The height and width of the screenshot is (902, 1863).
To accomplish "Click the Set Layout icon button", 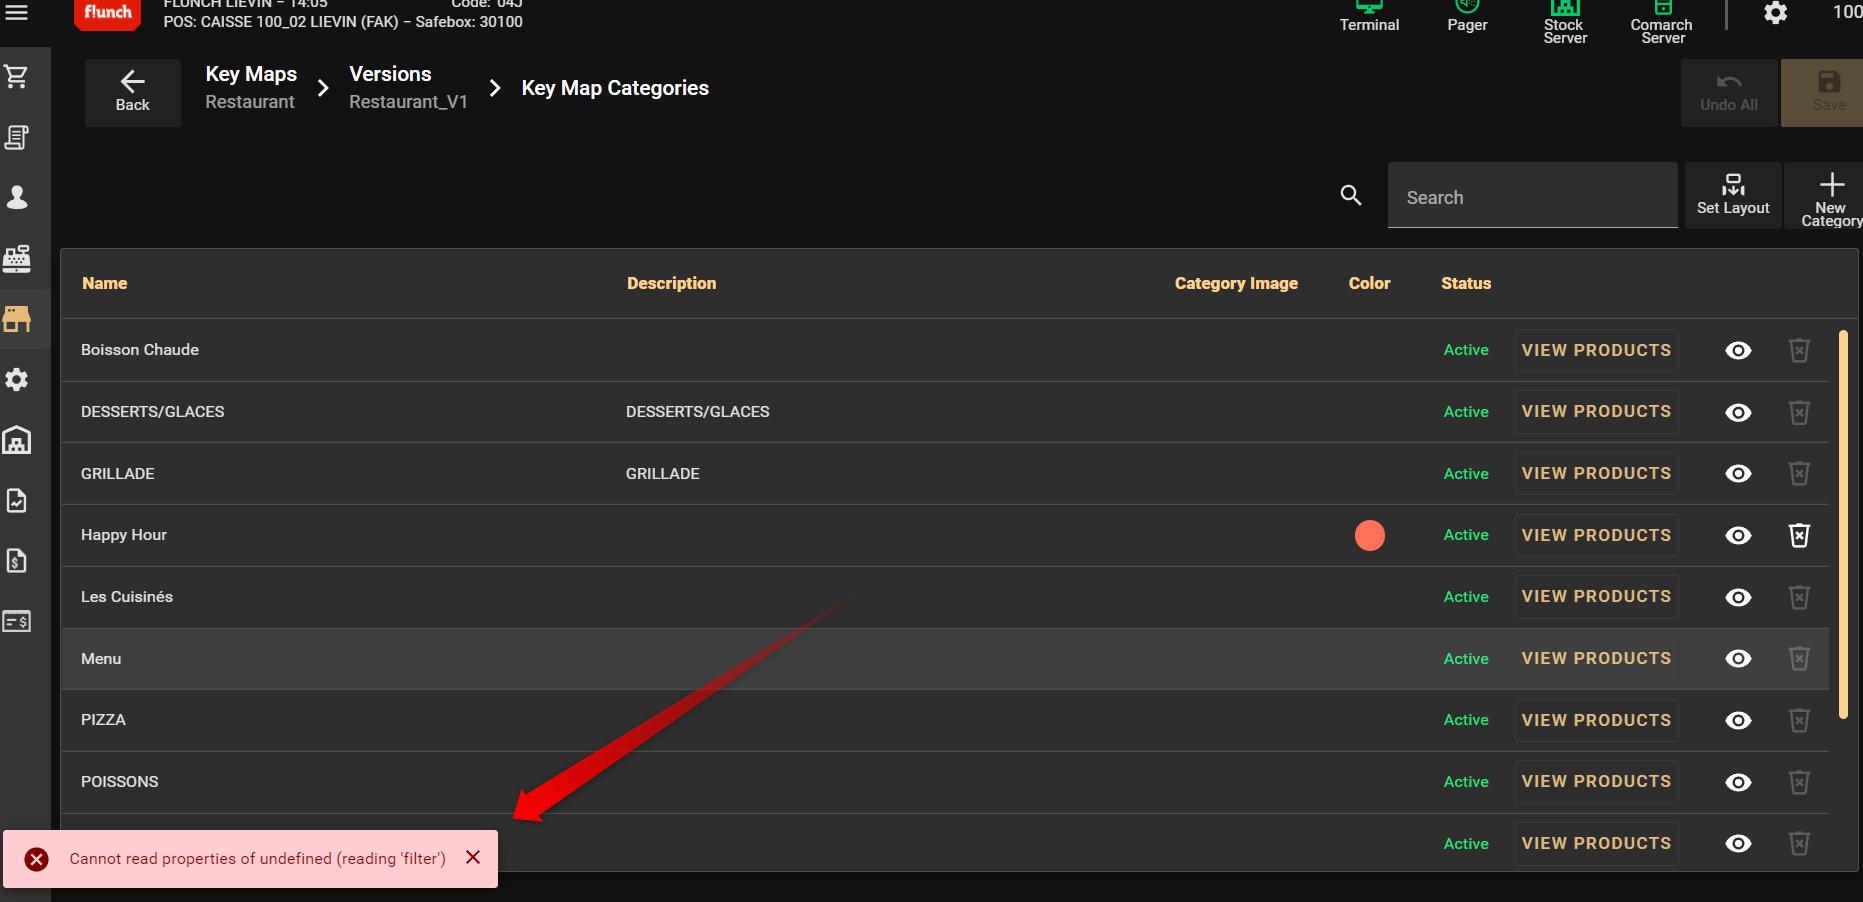I will click(1733, 195).
